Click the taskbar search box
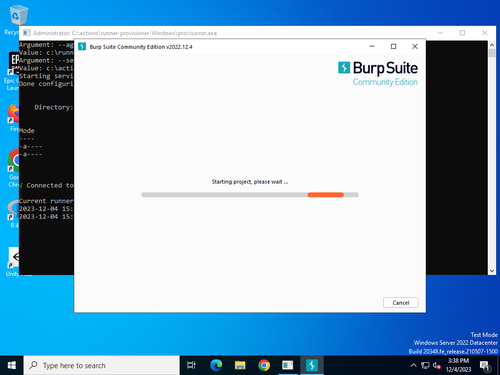 point(101,366)
